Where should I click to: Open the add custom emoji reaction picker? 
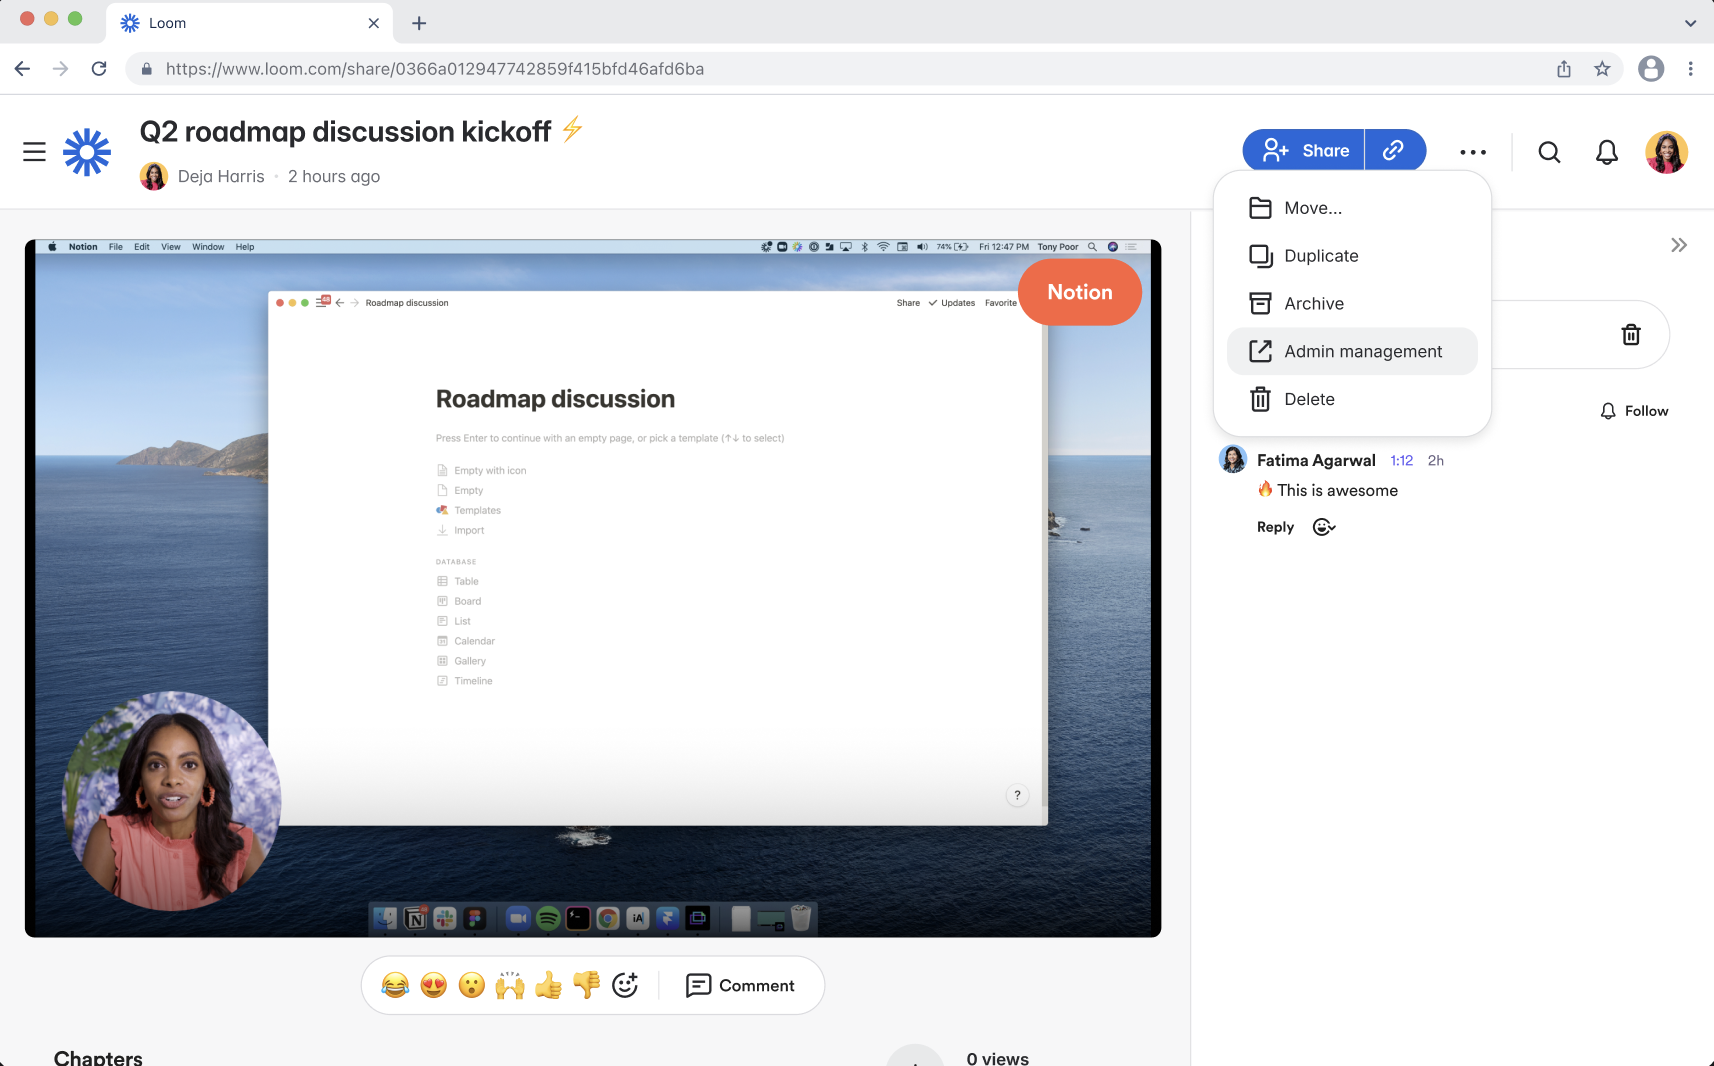[x=625, y=986]
